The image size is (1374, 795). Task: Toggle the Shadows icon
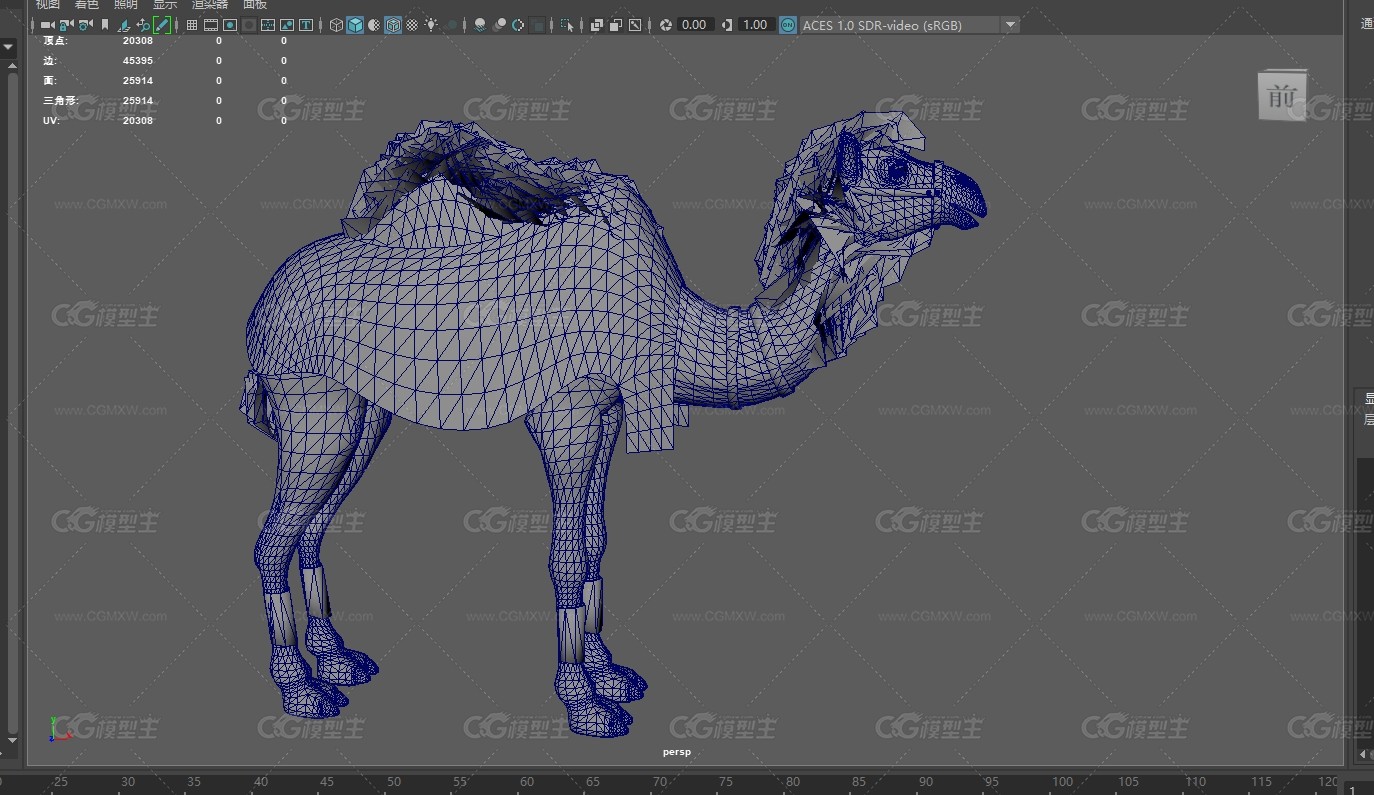click(451, 25)
